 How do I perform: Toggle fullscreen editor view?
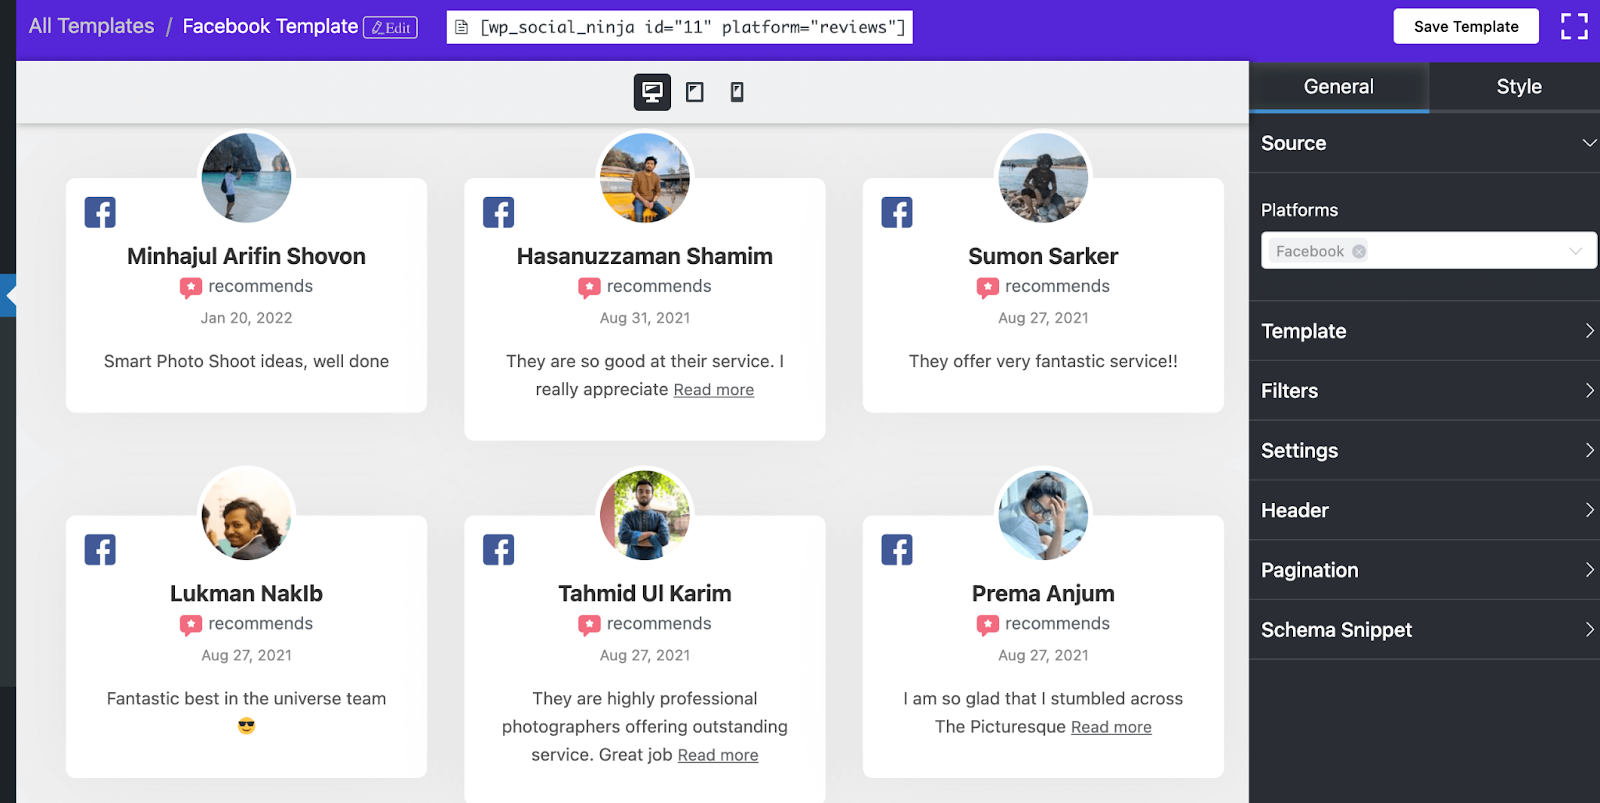1574,26
